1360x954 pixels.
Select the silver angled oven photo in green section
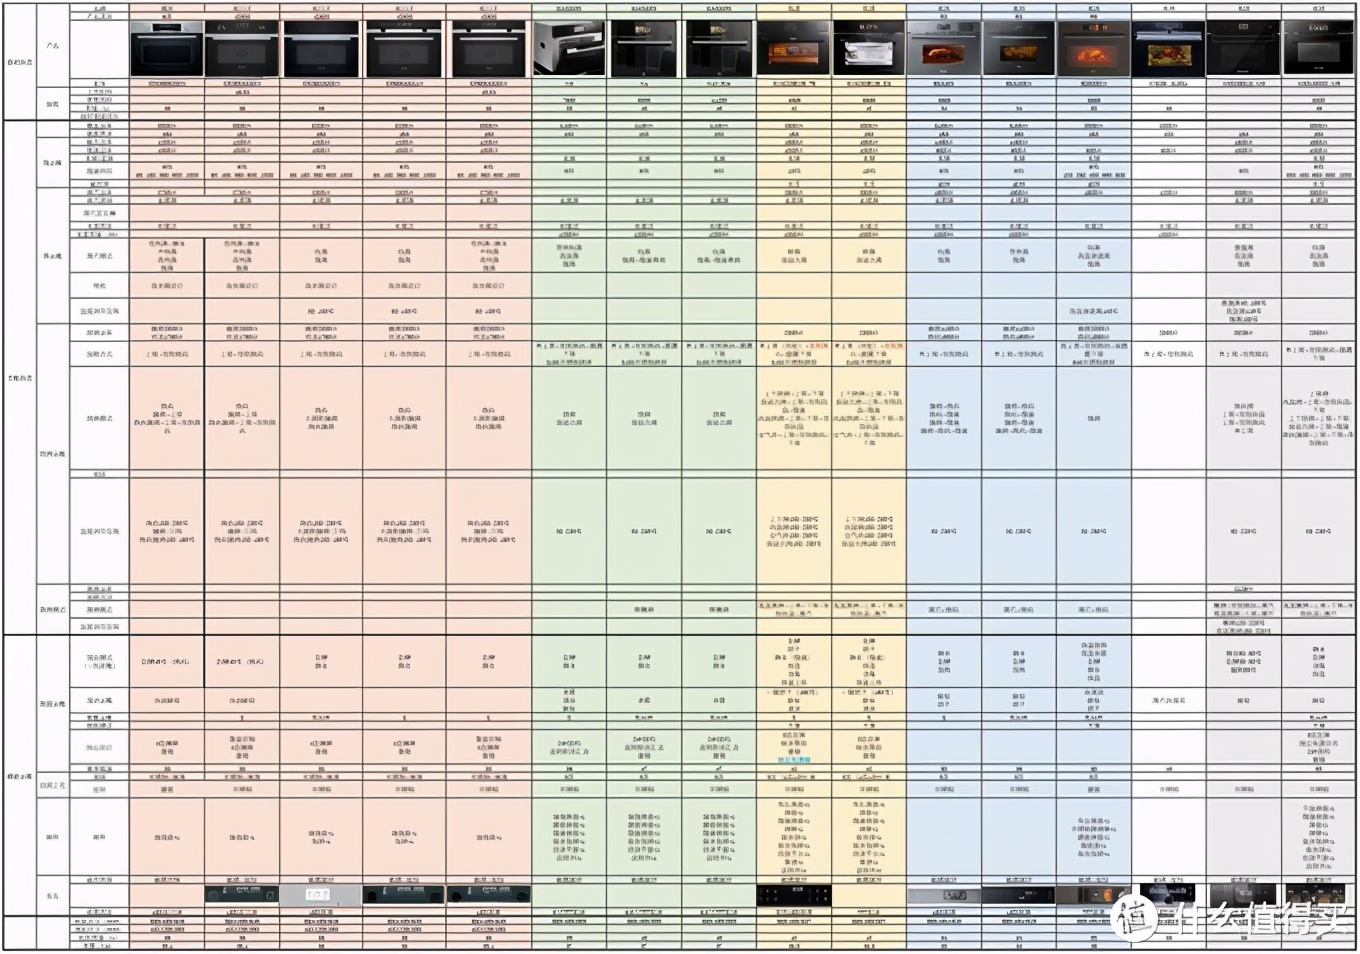(x=569, y=47)
